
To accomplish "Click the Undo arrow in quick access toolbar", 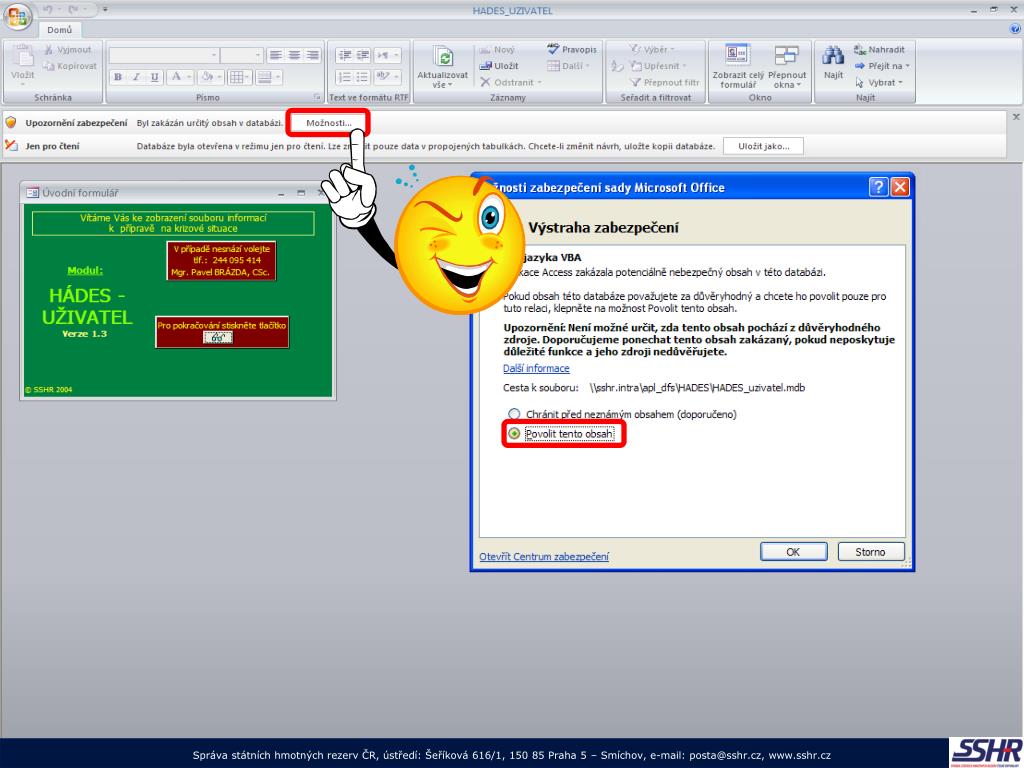I will [48, 10].
